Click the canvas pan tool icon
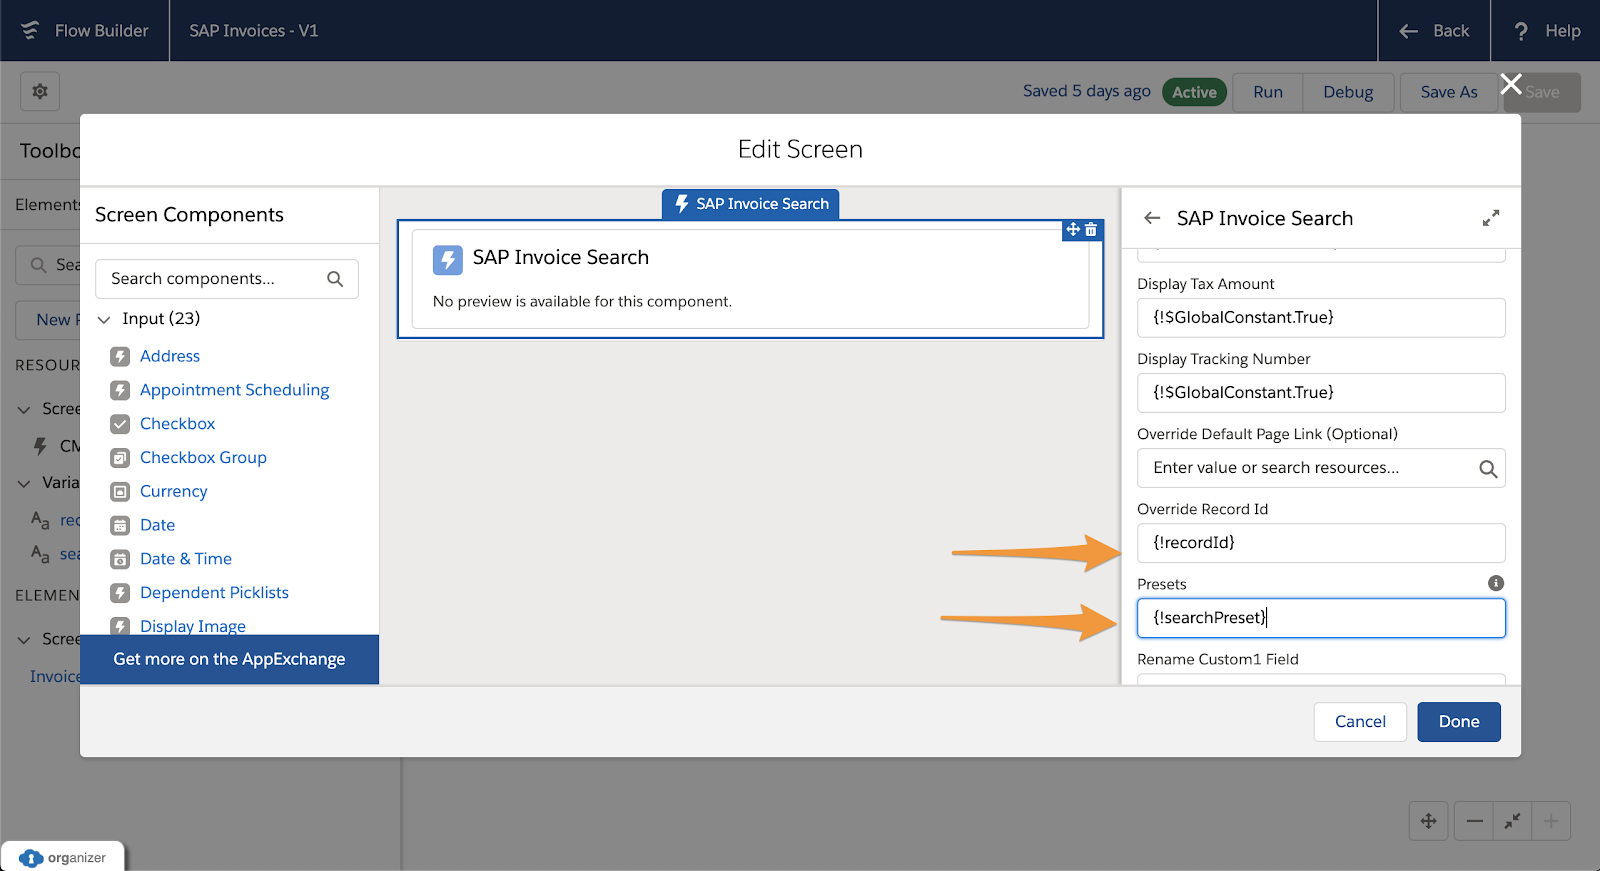Screen dimensions: 1600x871 coord(1428,821)
